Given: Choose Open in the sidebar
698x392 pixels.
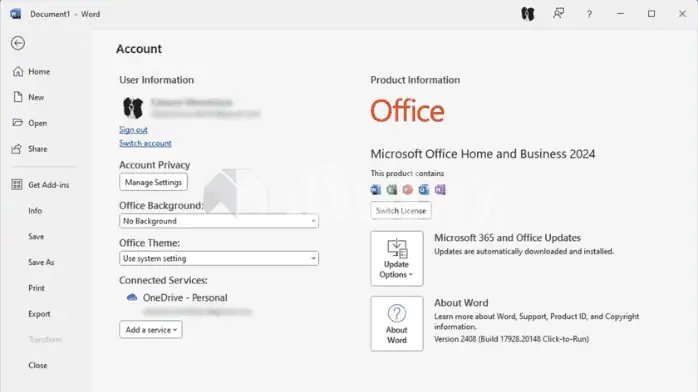Looking at the screenshot, I should [x=30, y=123].
